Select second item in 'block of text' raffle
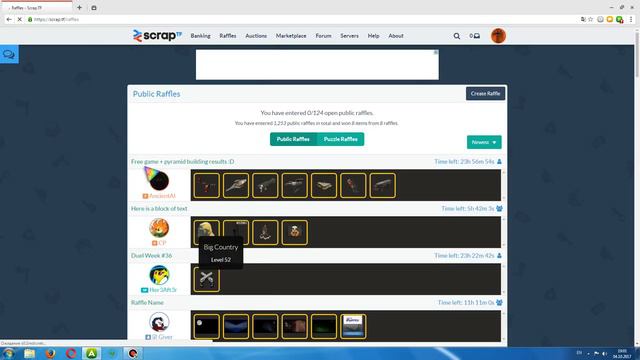The width and height of the screenshot is (640, 360). click(x=236, y=232)
